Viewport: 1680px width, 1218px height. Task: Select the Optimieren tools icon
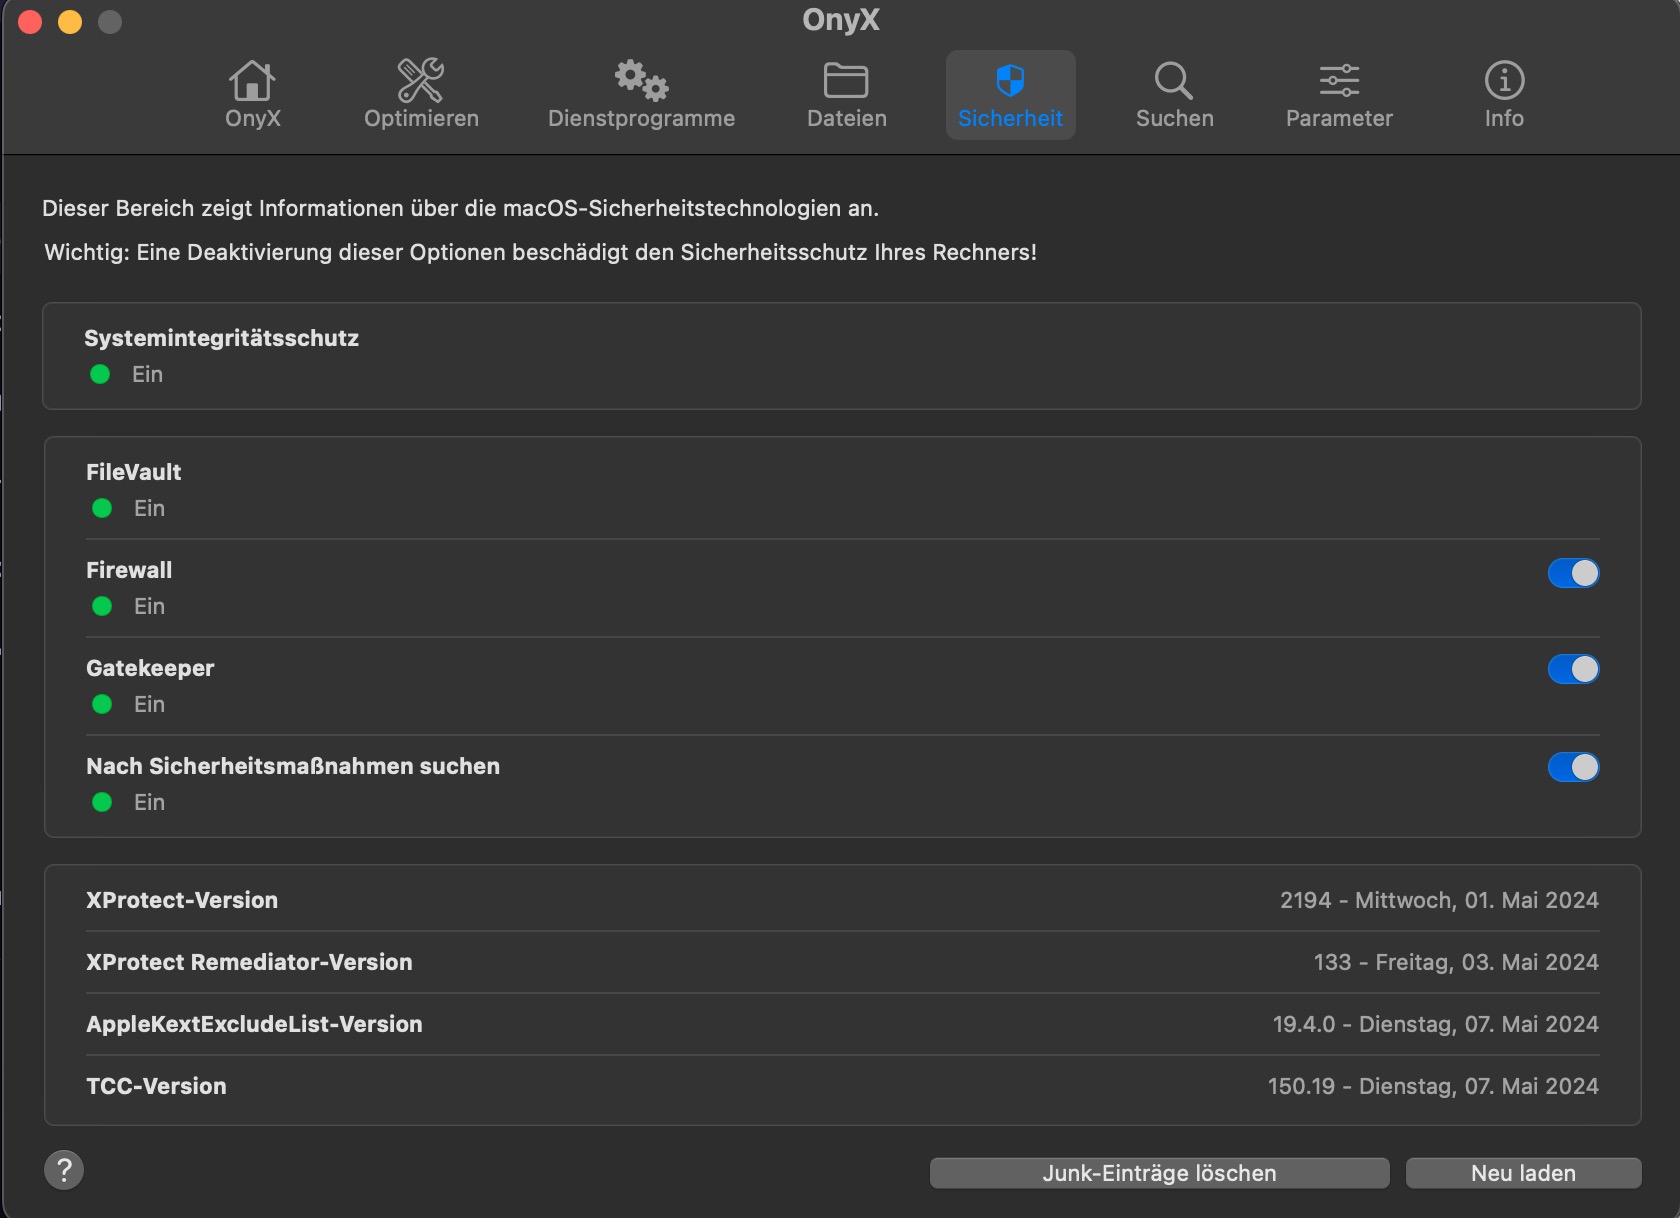point(421,81)
